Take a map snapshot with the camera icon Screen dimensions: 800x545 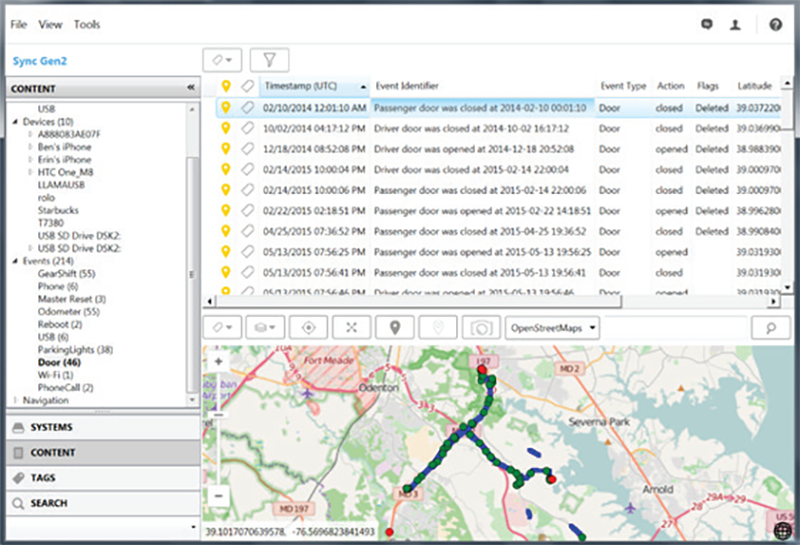(481, 327)
